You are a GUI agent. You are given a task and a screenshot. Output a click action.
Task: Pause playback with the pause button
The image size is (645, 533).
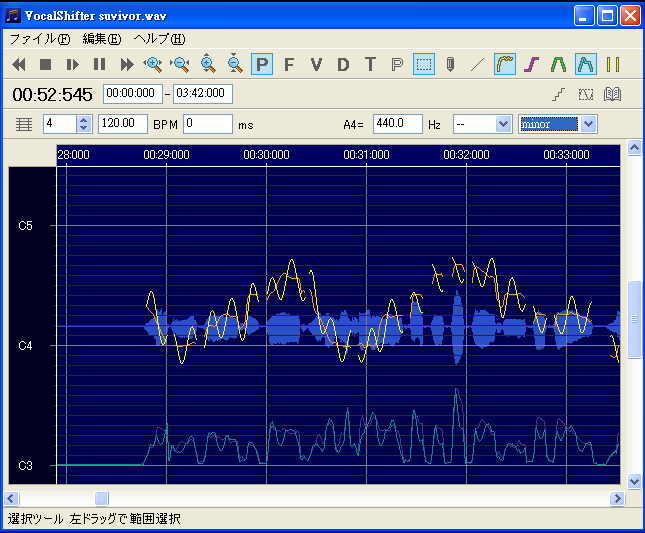100,65
